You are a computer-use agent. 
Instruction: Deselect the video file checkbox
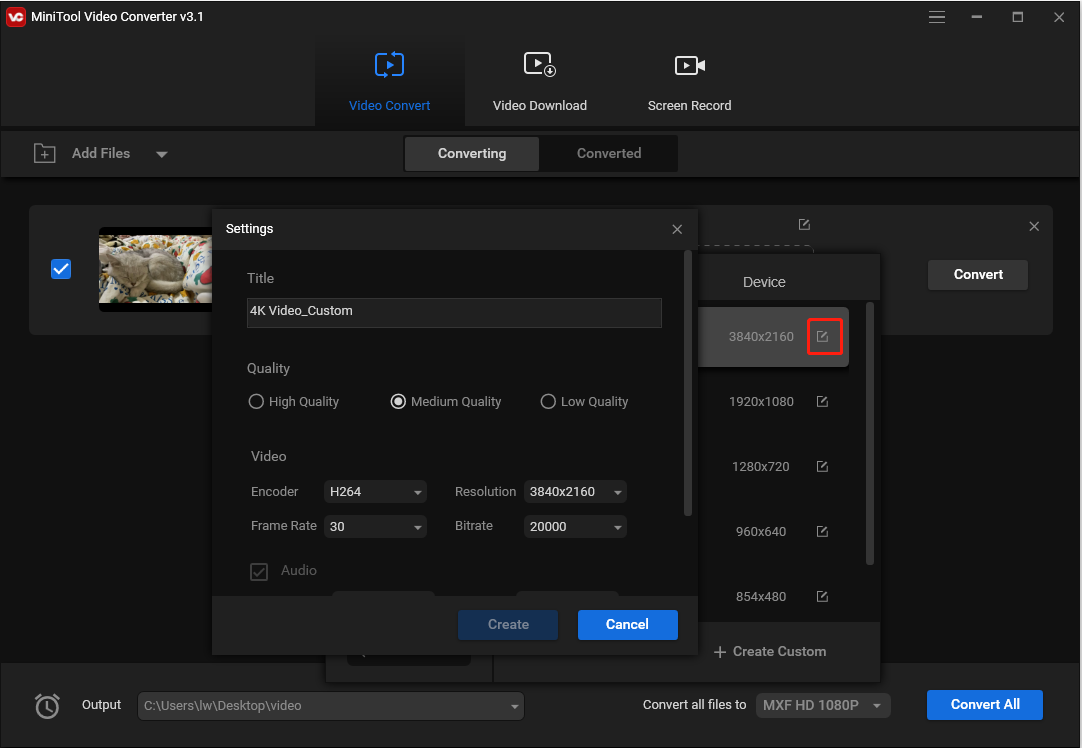click(x=61, y=268)
